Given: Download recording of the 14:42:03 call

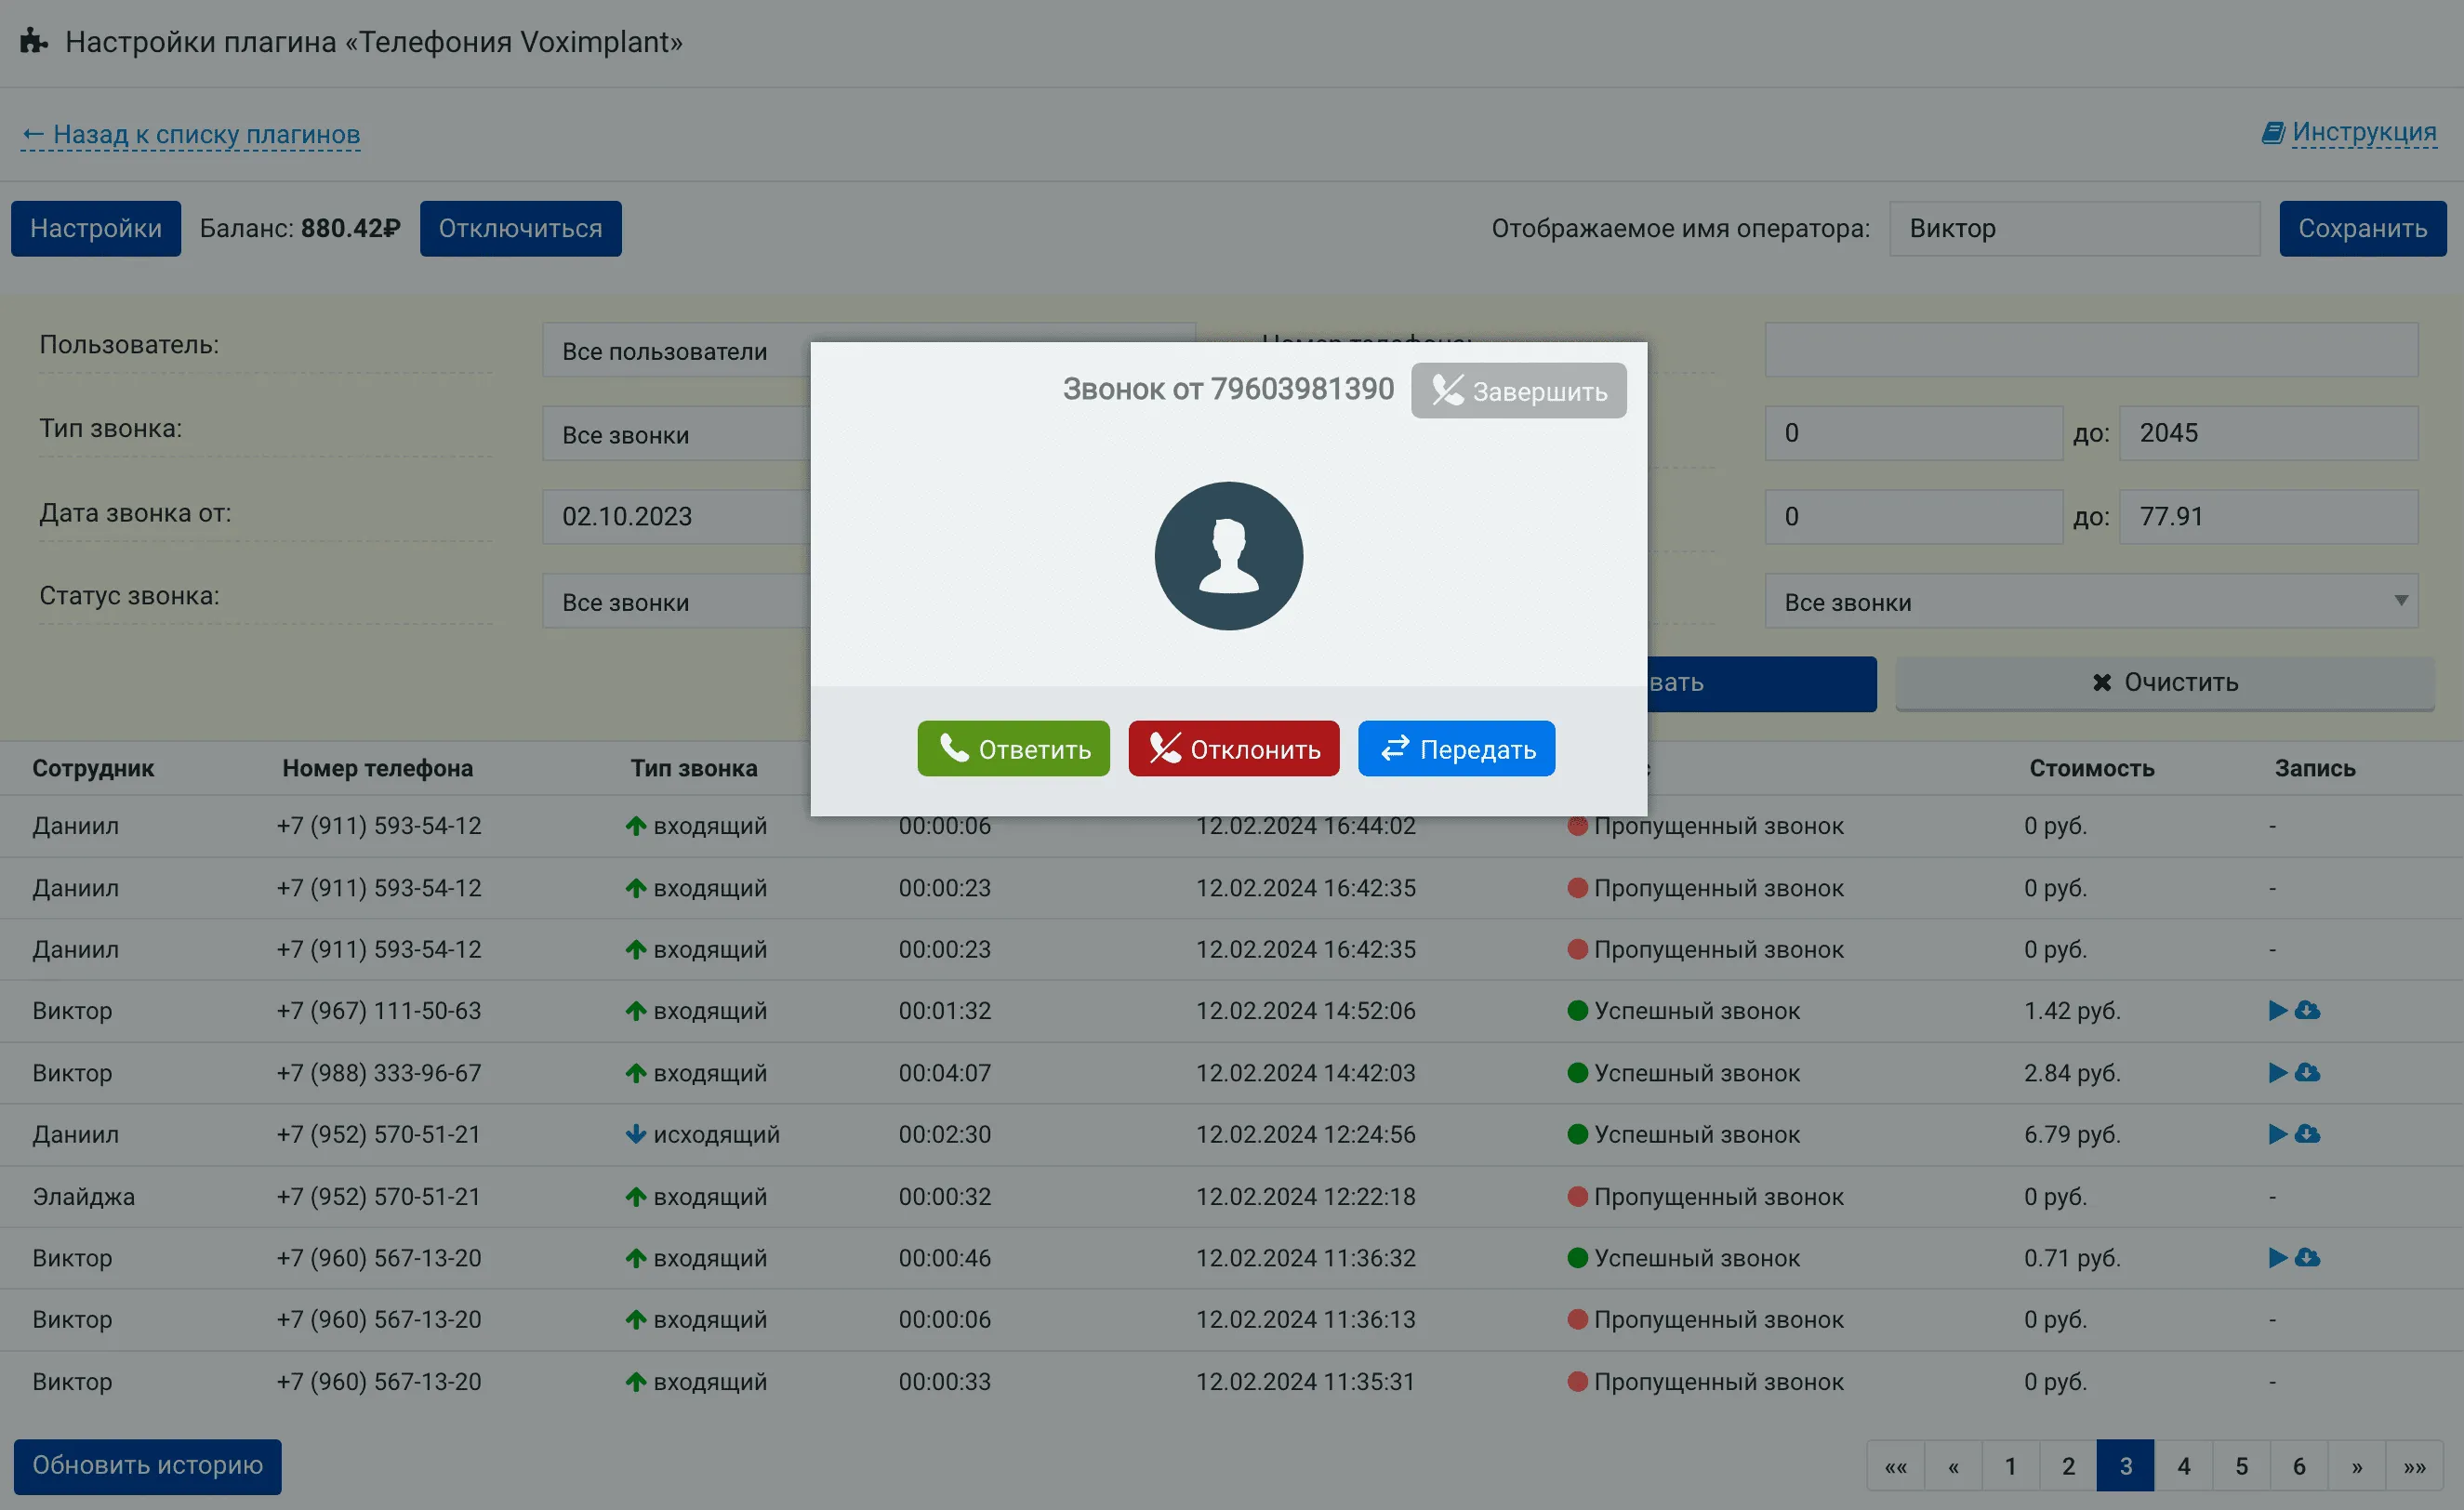Looking at the screenshot, I should [2307, 1072].
